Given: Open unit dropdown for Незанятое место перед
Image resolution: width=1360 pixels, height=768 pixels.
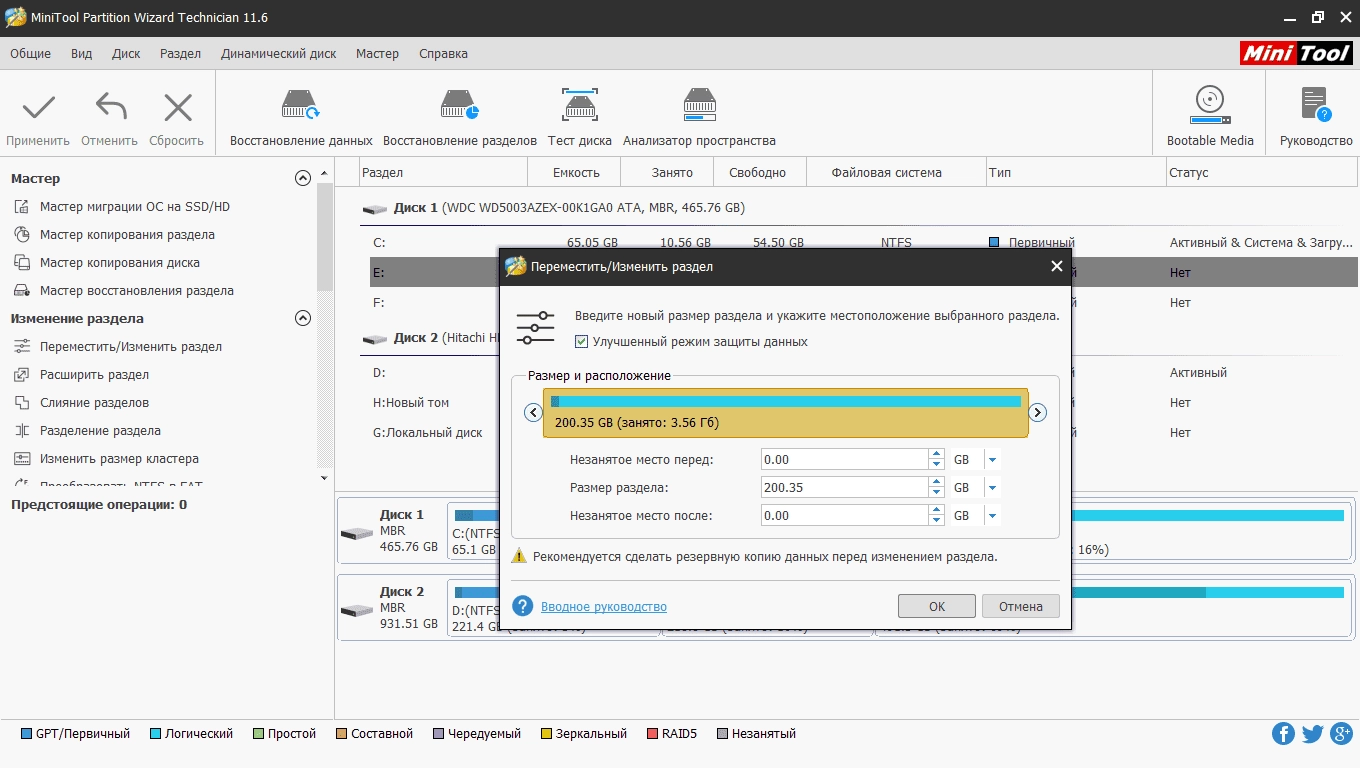Looking at the screenshot, I should coord(992,460).
